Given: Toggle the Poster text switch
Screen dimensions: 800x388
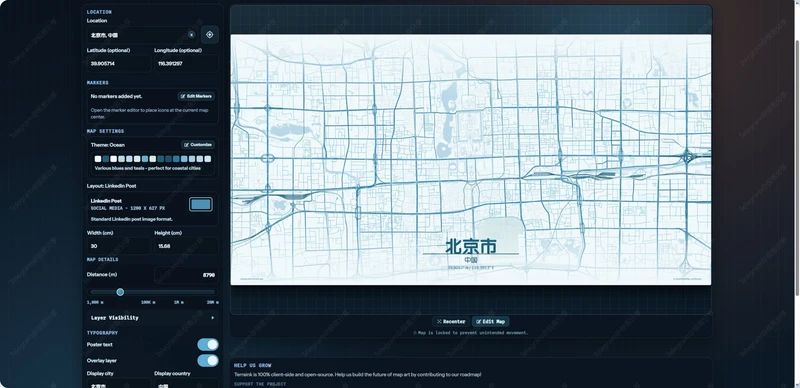Looking at the screenshot, I should pos(208,345).
